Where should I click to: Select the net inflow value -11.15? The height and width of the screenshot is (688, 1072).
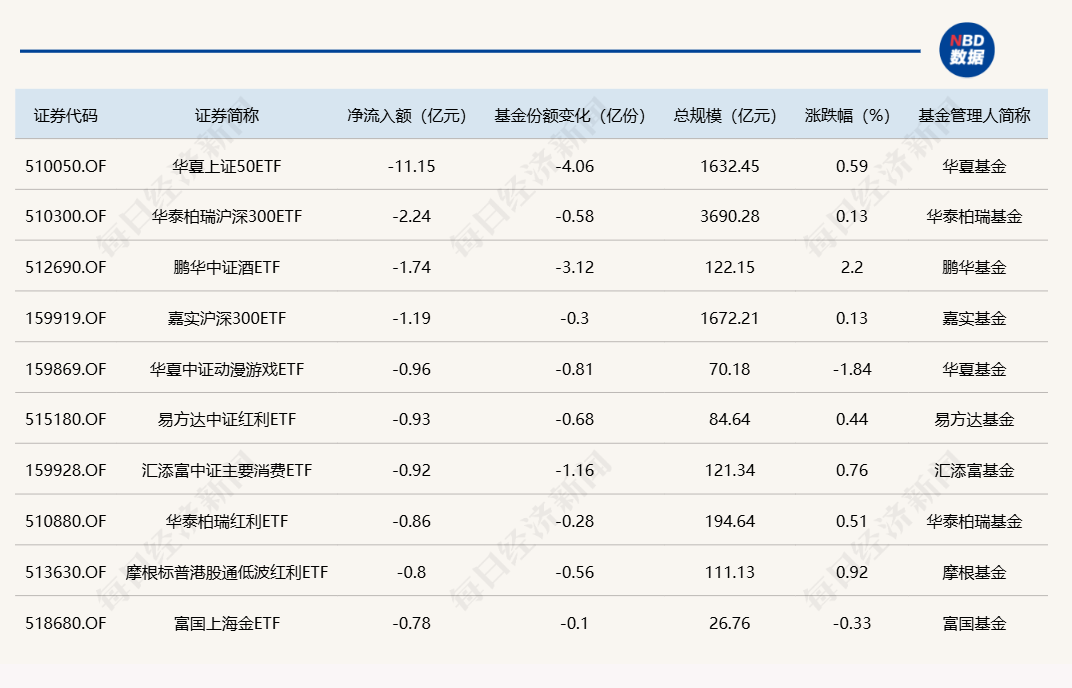pos(412,166)
